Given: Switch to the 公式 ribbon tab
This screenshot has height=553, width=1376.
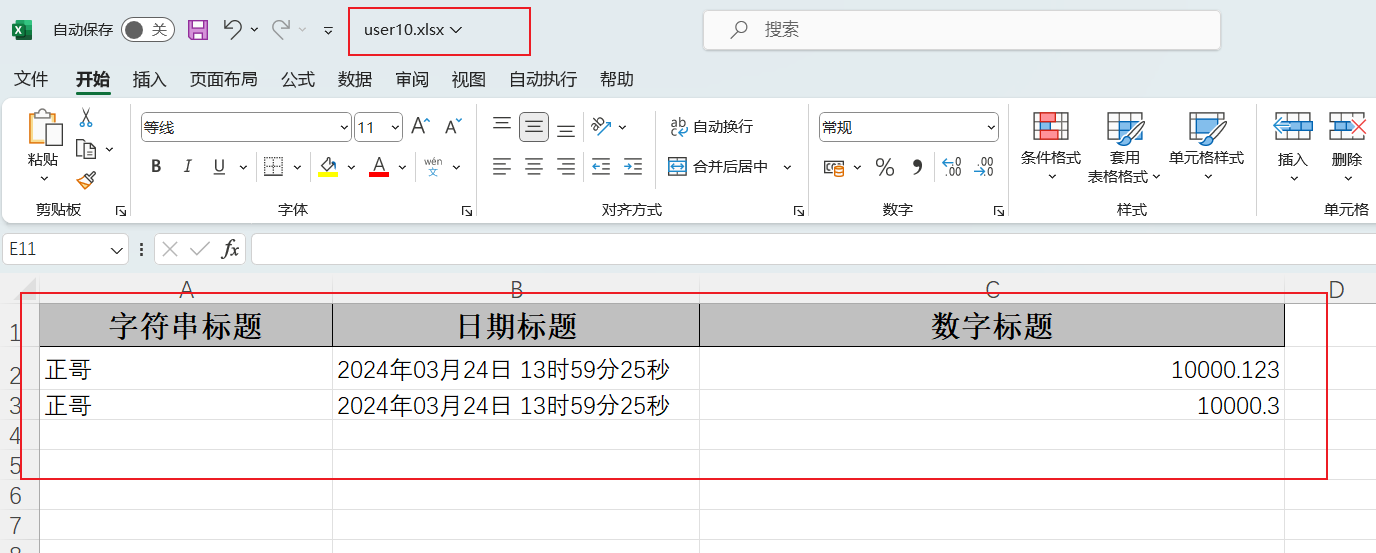Looking at the screenshot, I should pos(298,80).
